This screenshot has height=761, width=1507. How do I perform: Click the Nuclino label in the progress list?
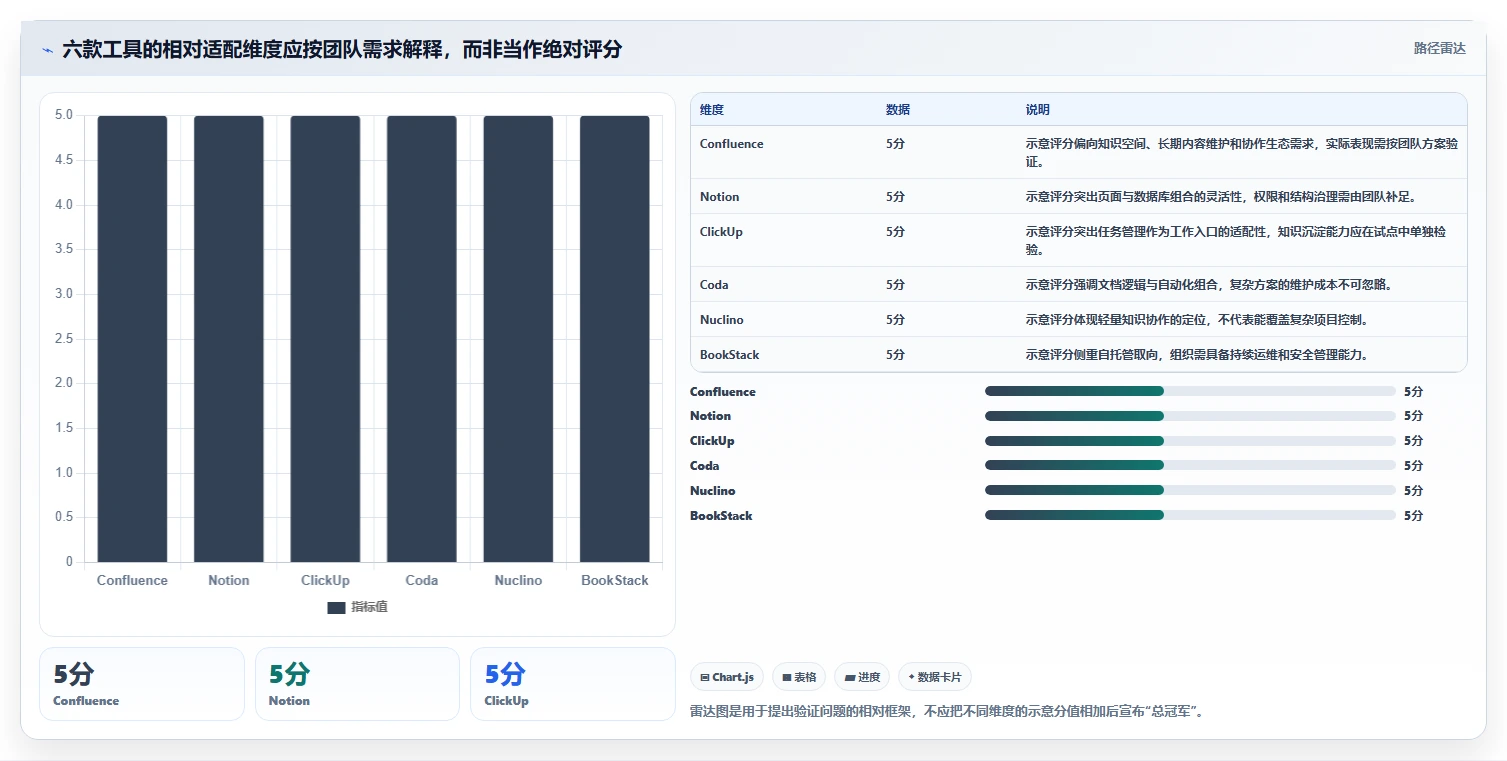click(x=712, y=491)
